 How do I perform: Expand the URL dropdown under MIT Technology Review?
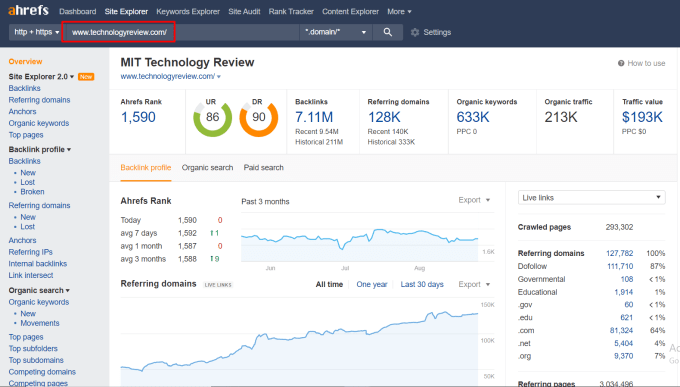219,77
